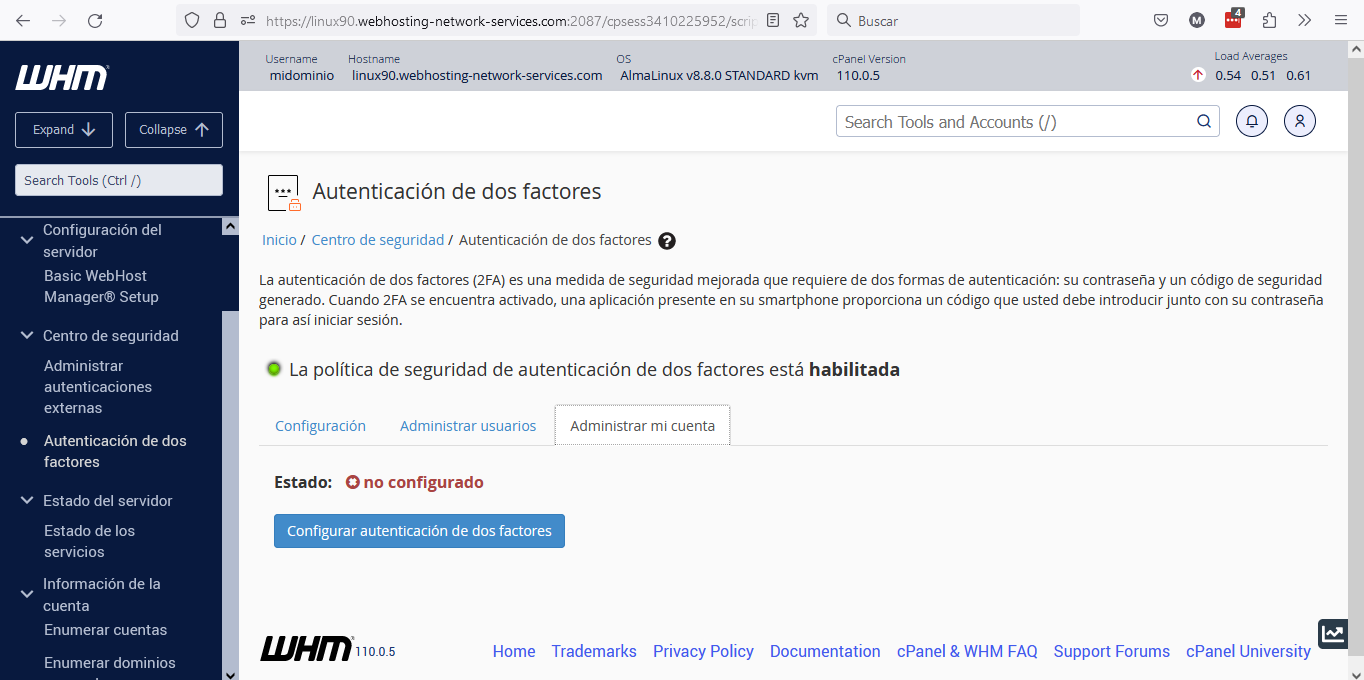The width and height of the screenshot is (1364, 680).
Task: Click the server statistics chart icon
Action: [x=1332, y=633]
